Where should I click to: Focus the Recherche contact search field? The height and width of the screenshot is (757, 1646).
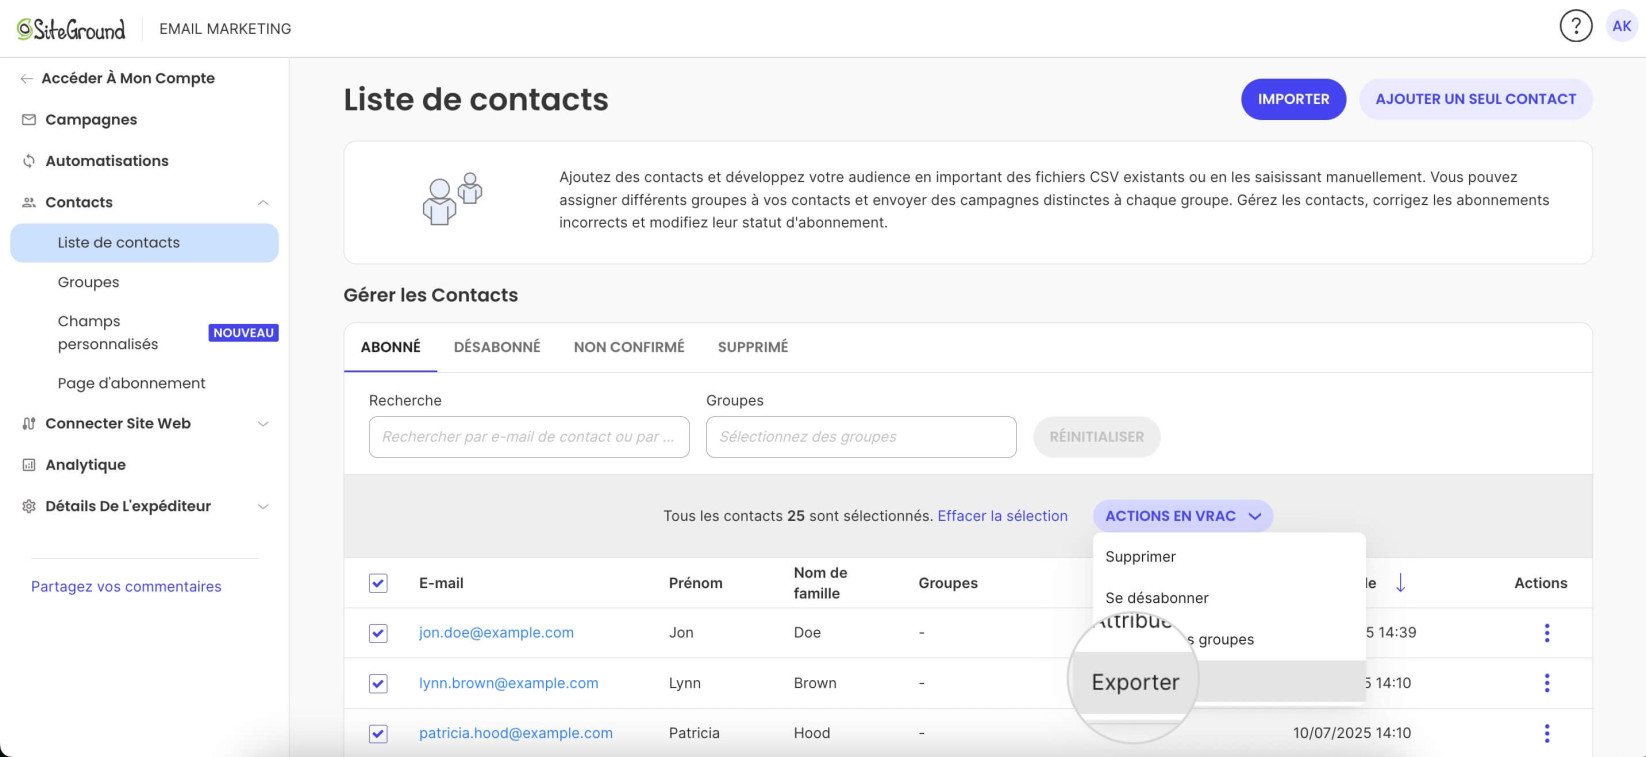point(529,437)
